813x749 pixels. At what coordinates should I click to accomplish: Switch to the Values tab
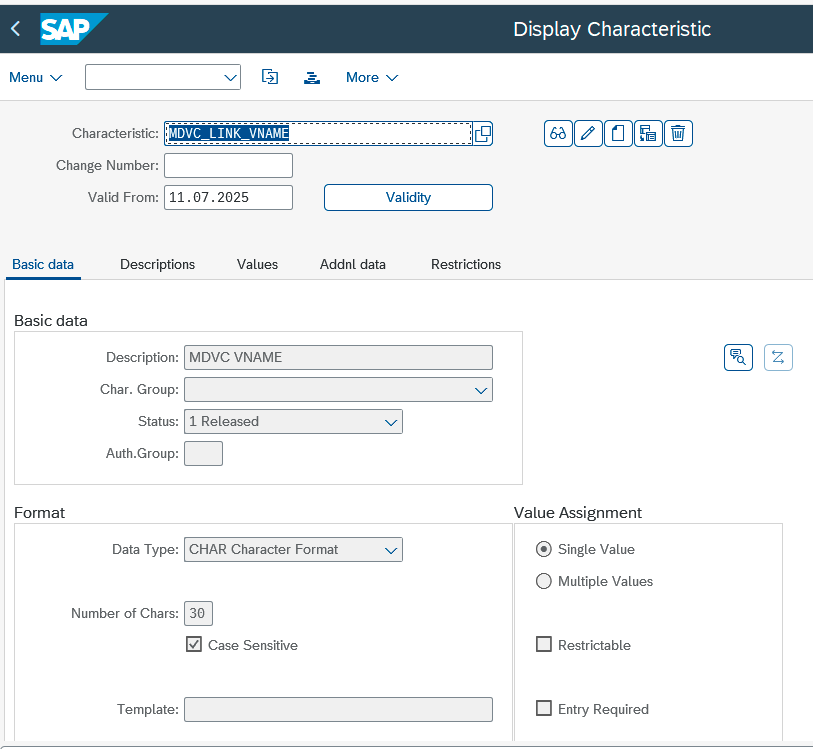coord(257,264)
